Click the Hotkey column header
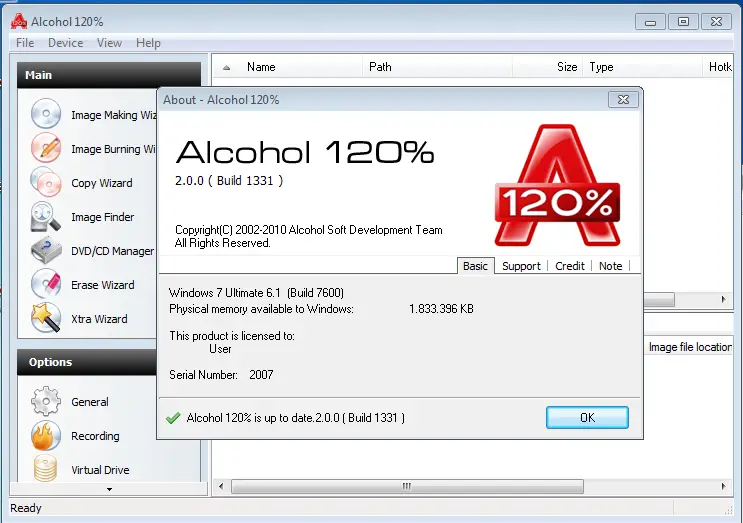 [719, 67]
